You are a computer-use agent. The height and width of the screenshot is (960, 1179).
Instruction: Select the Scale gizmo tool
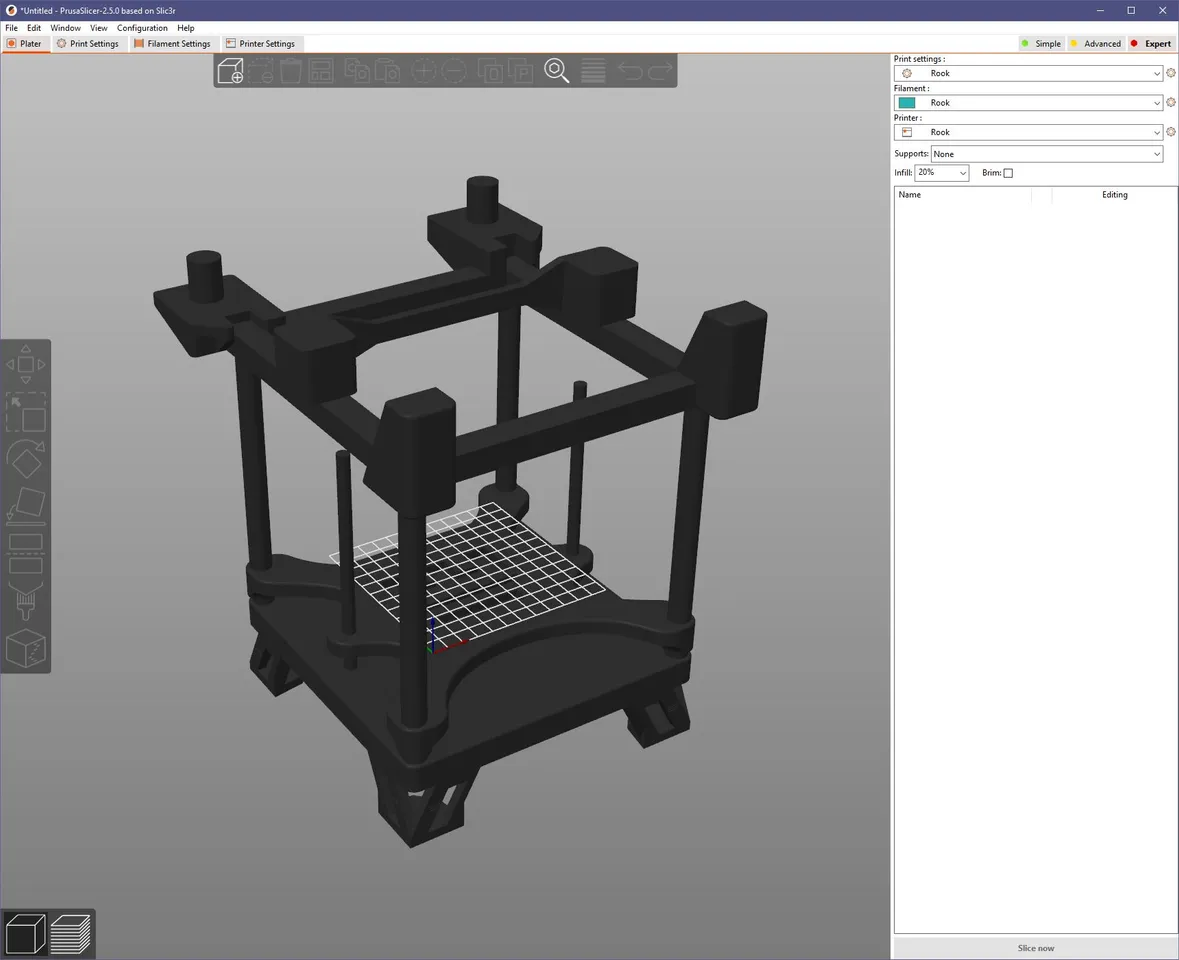coord(26,412)
